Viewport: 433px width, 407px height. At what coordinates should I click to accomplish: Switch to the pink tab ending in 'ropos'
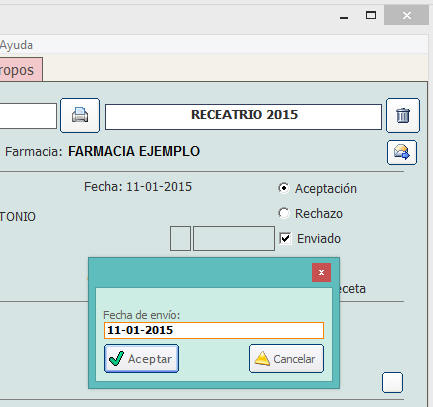click(21, 70)
